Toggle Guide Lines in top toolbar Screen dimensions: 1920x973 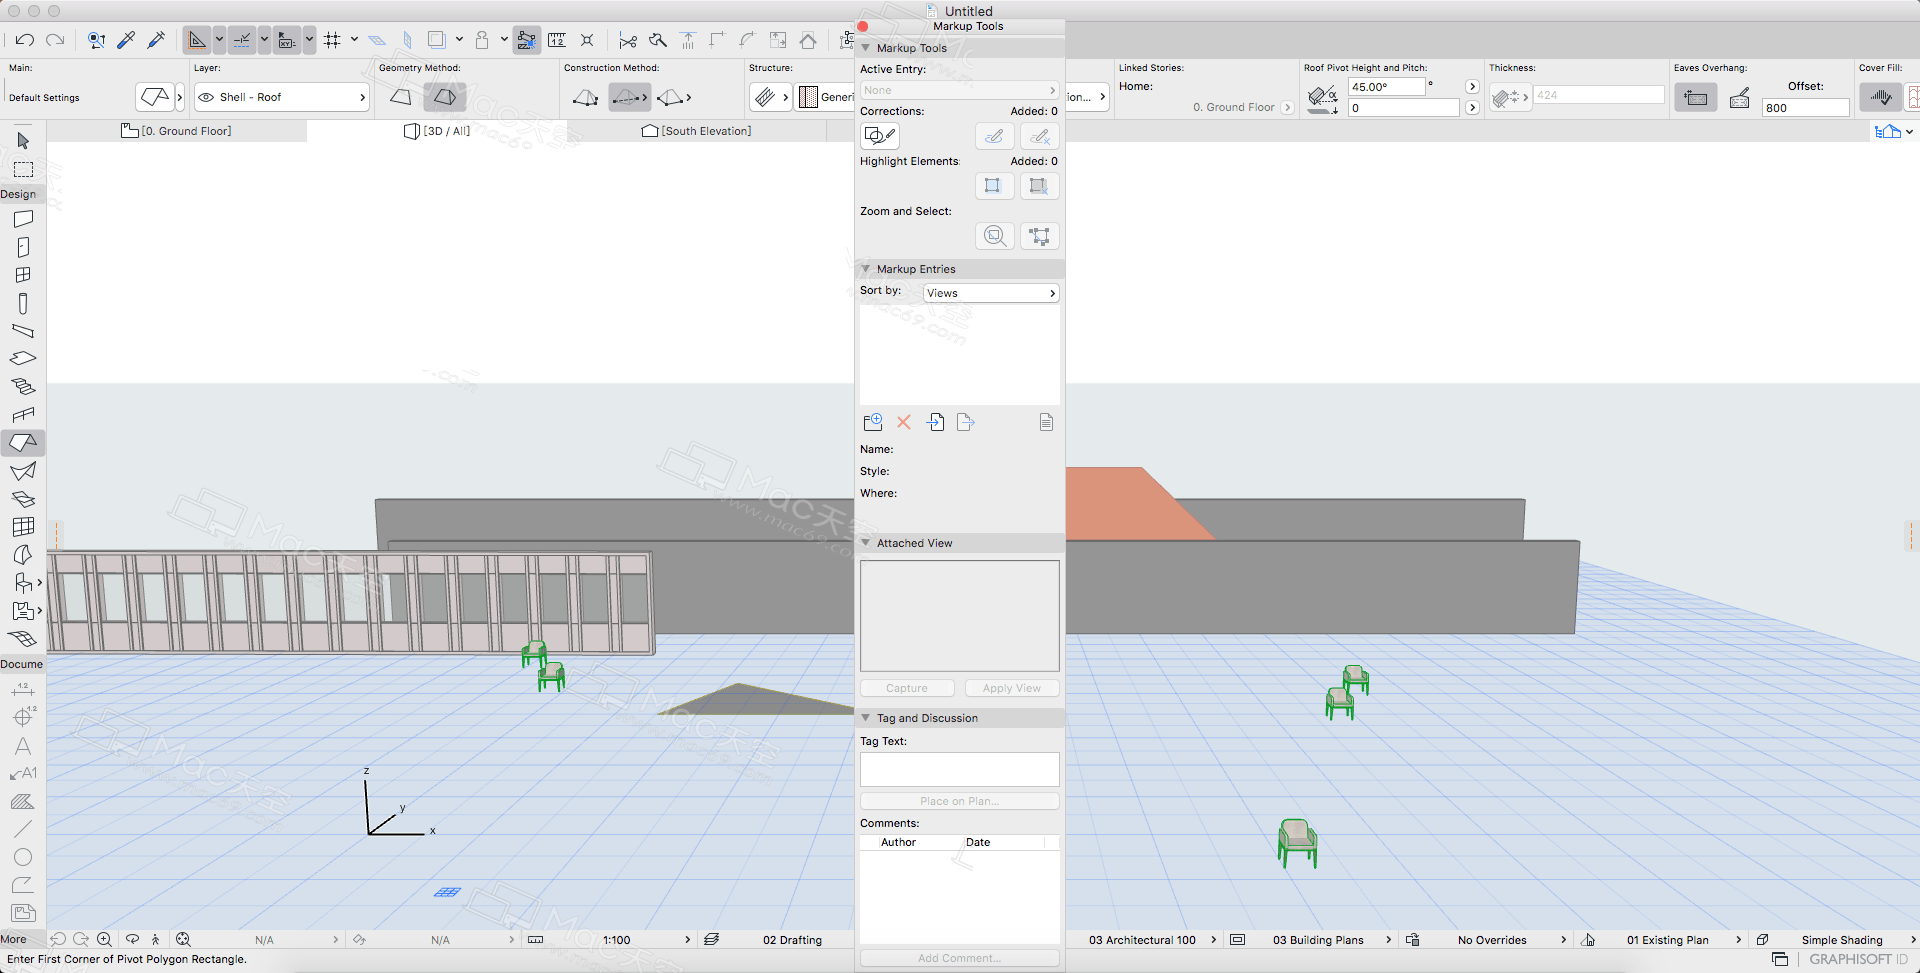click(197, 40)
